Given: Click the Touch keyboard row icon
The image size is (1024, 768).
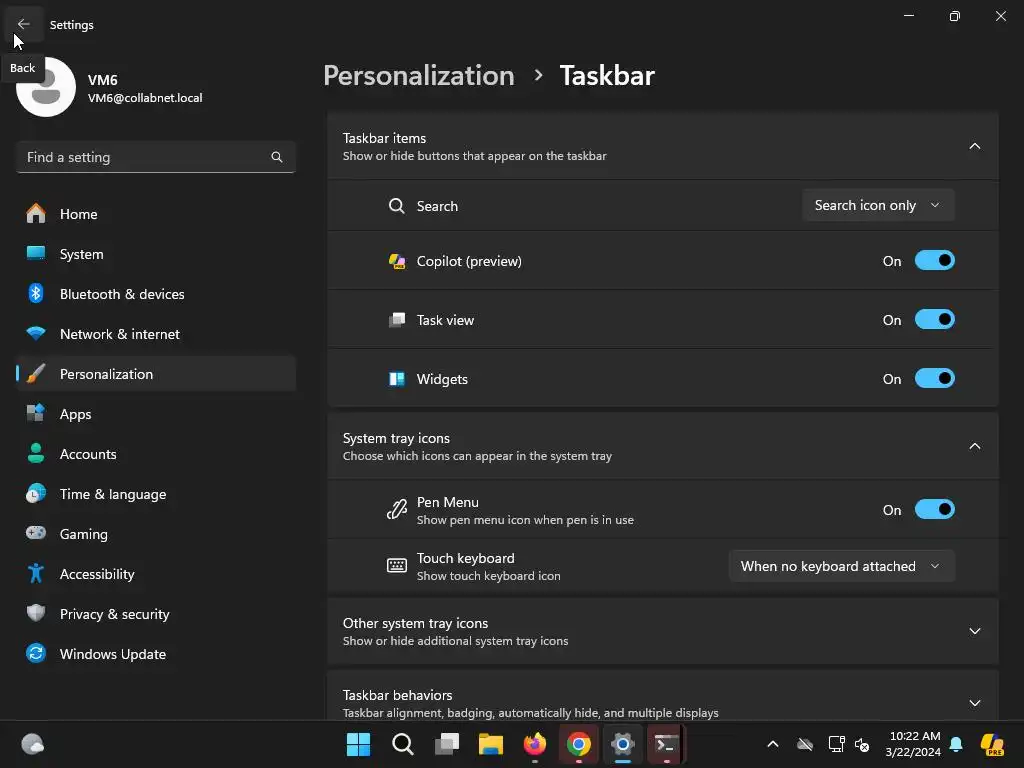Looking at the screenshot, I should pos(396,566).
